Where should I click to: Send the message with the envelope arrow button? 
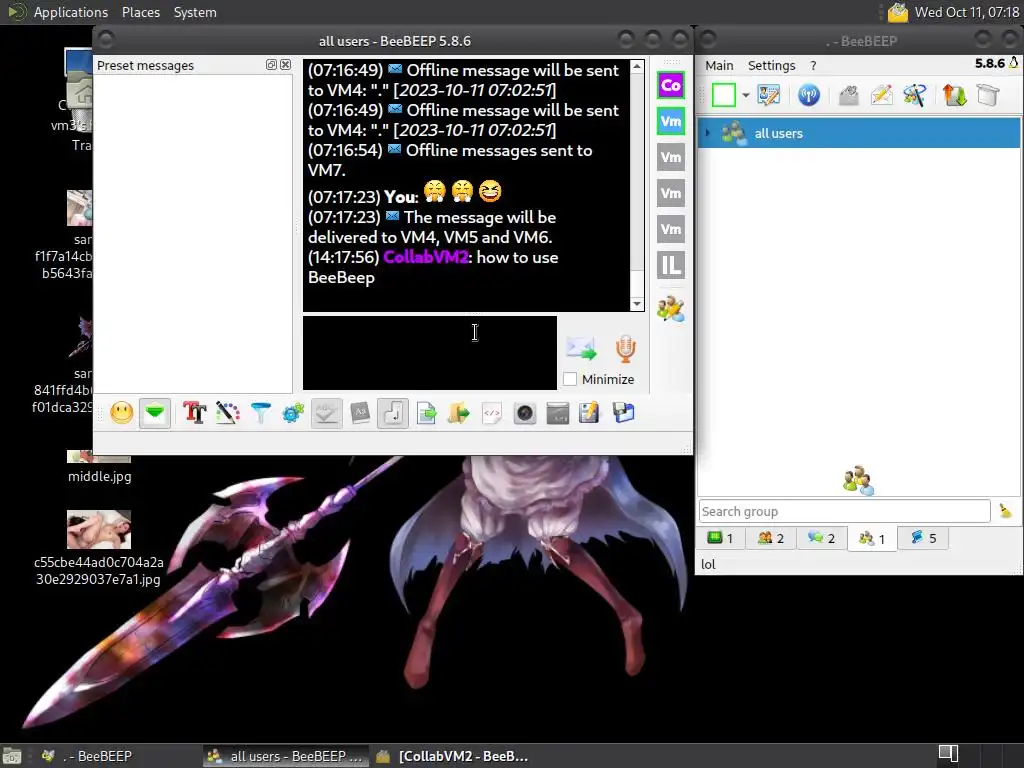(x=581, y=349)
